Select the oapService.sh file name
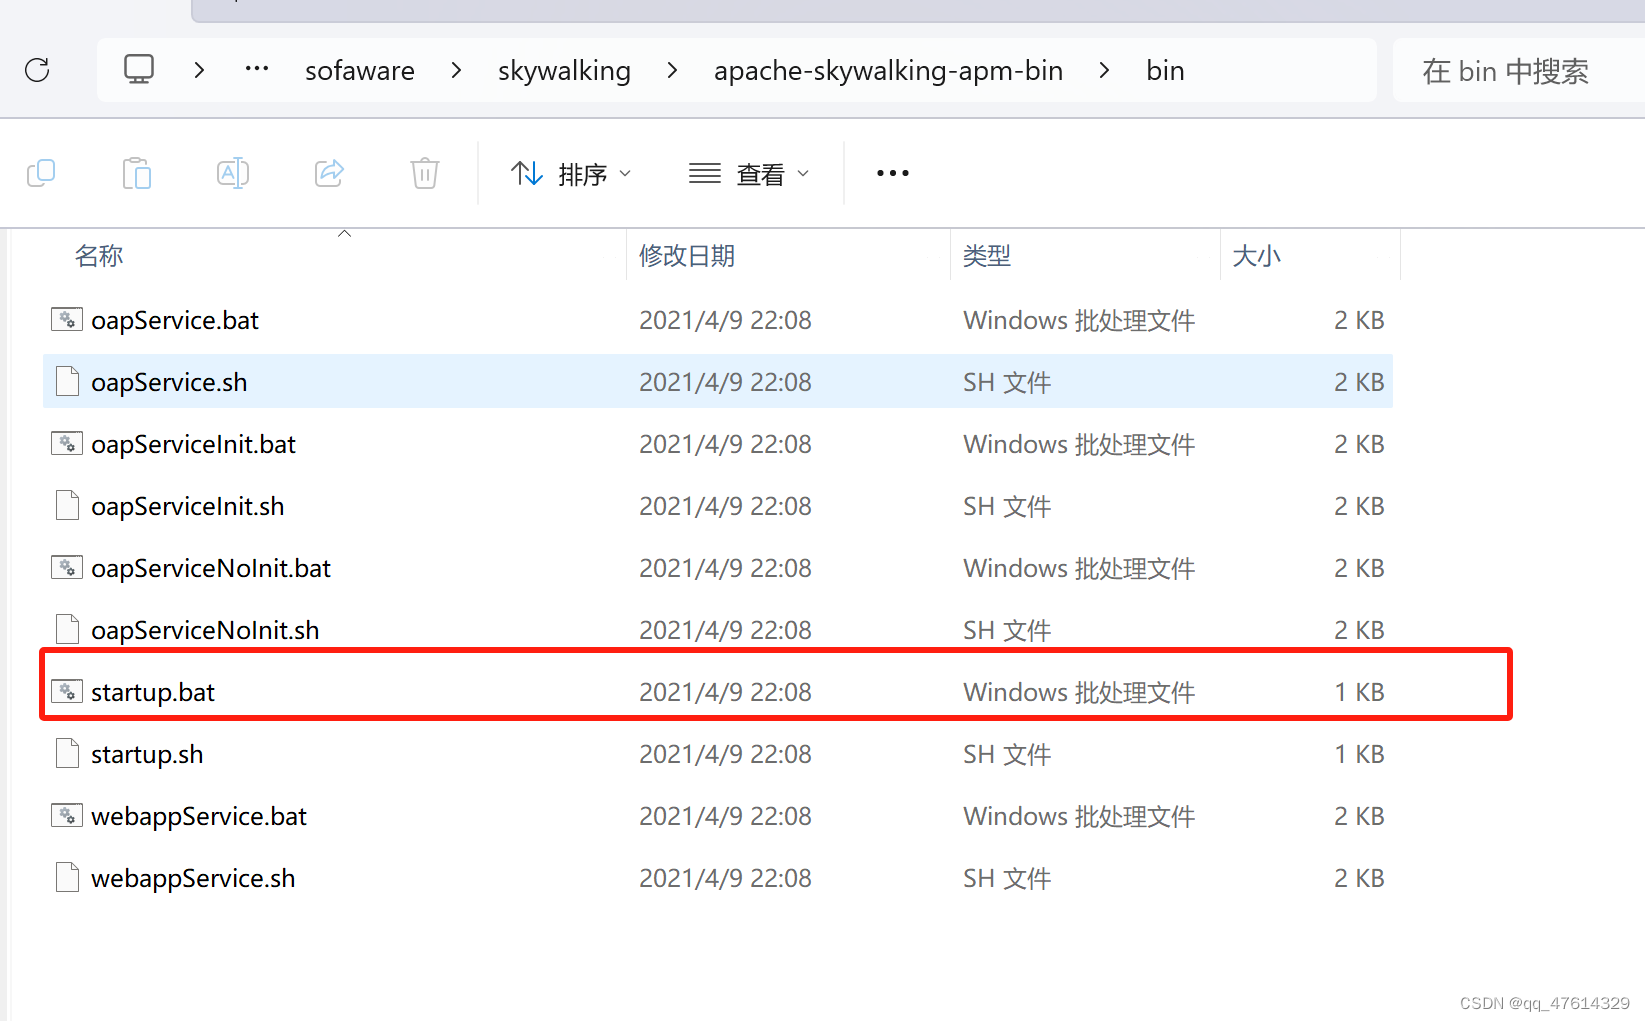Image resolution: width=1645 pixels, height=1021 pixels. 169,382
